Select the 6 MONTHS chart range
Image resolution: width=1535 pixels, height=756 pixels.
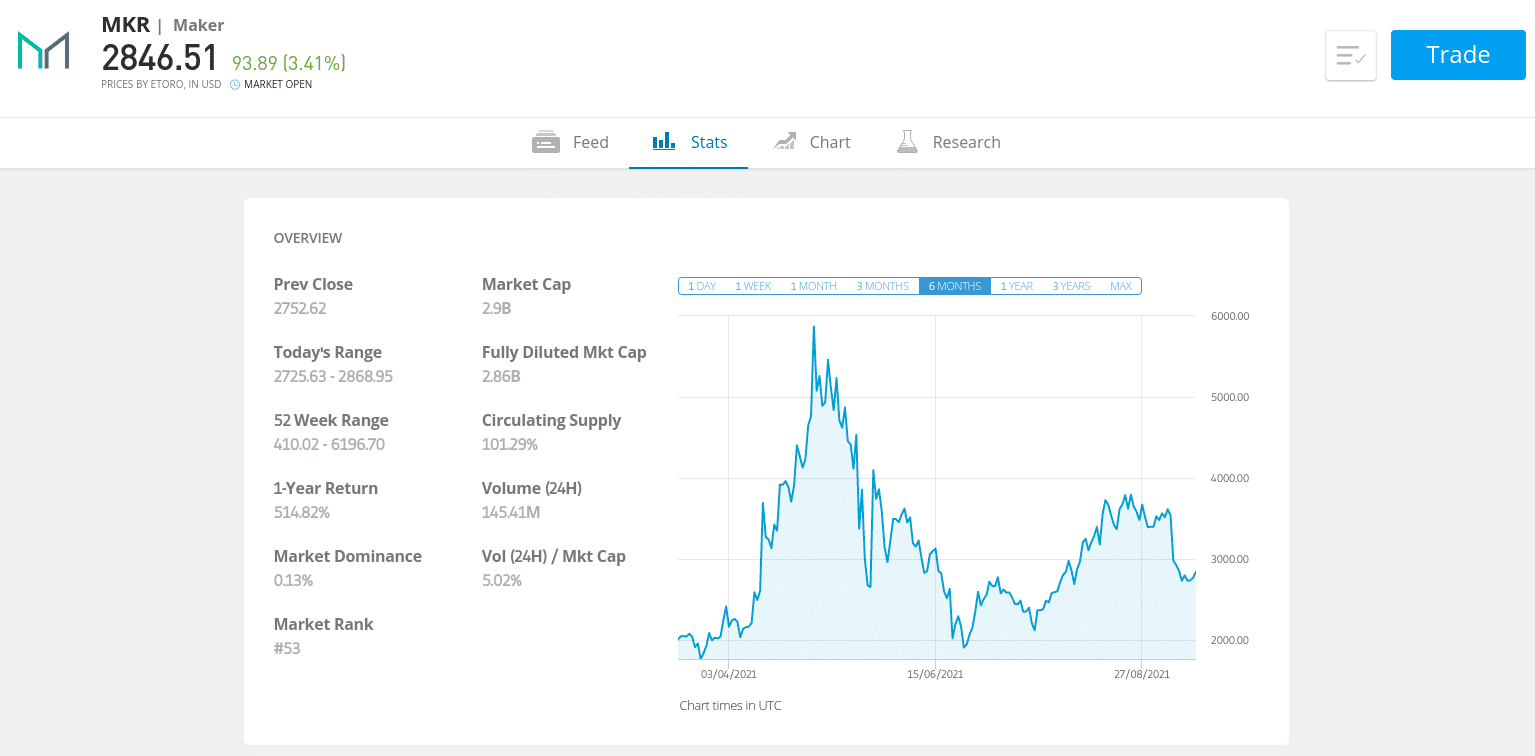pyautogui.click(x=955, y=286)
